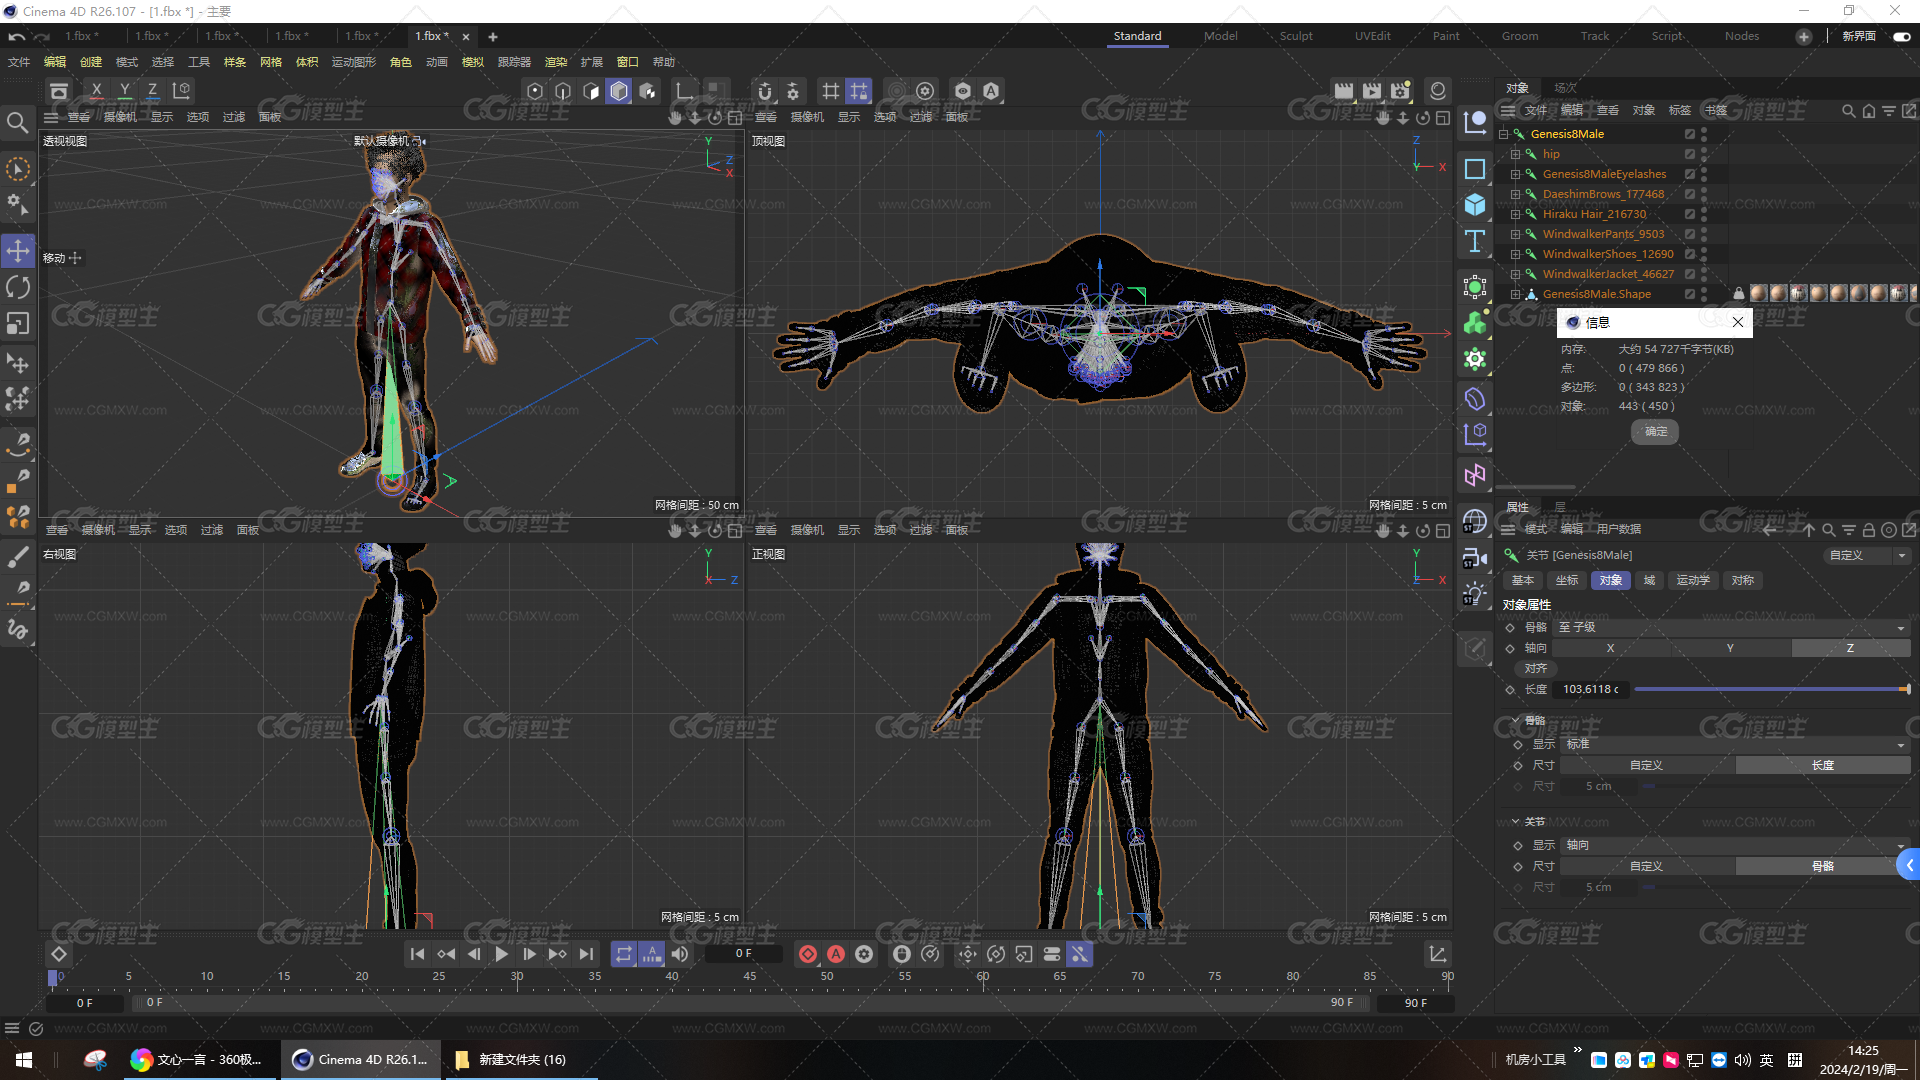Image resolution: width=1920 pixels, height=1080 pixels.
Task: Click the rectangle spline icon
Action: (1475, 168)
